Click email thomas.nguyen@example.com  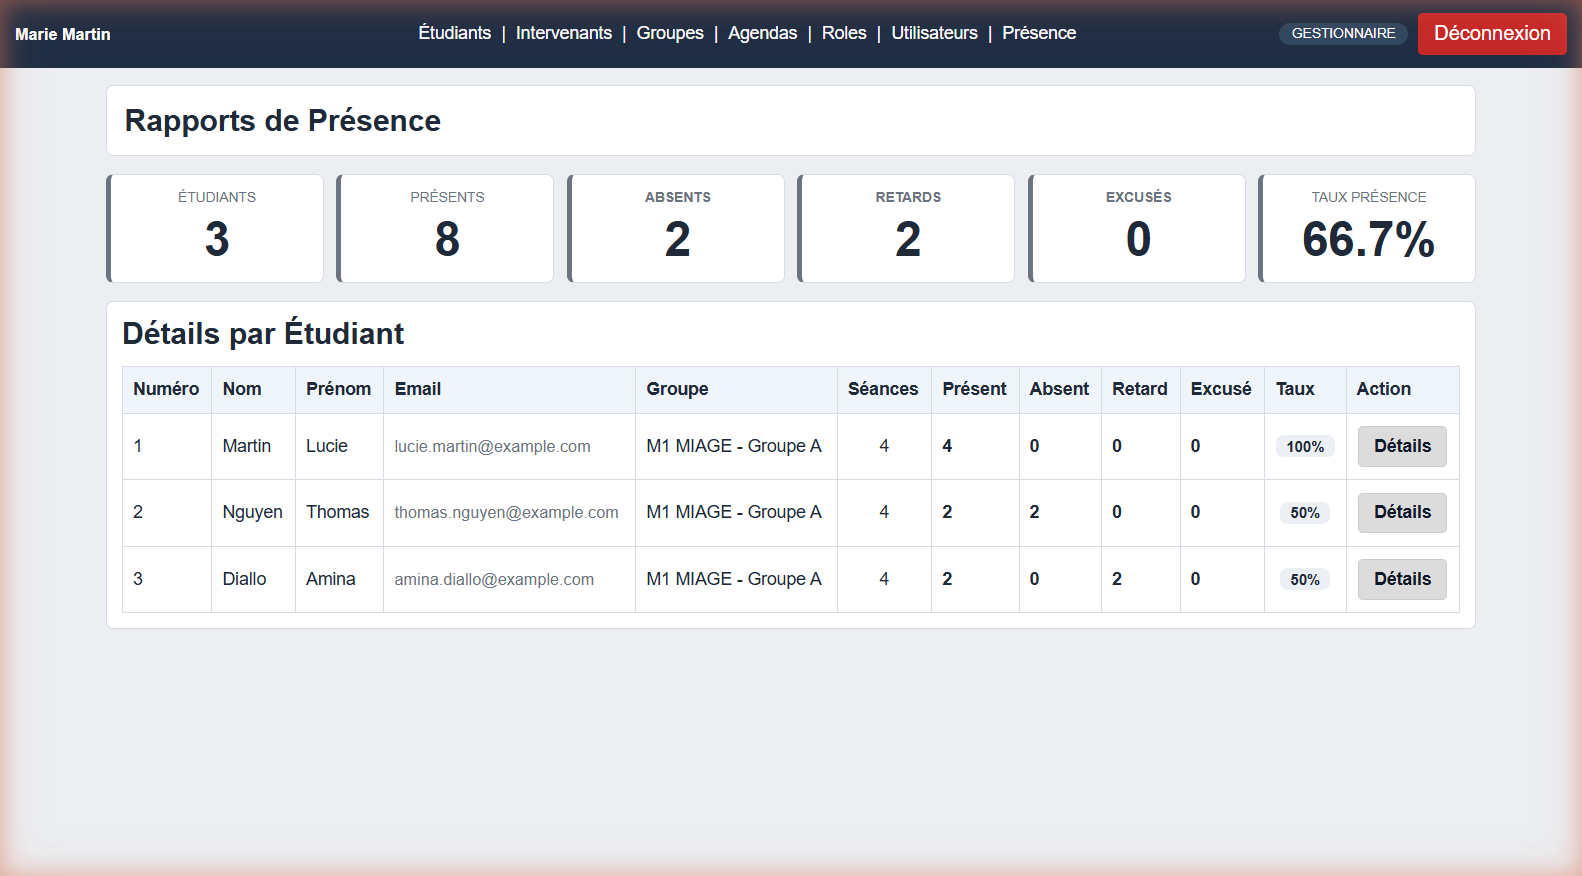click(x=506, y=513)
